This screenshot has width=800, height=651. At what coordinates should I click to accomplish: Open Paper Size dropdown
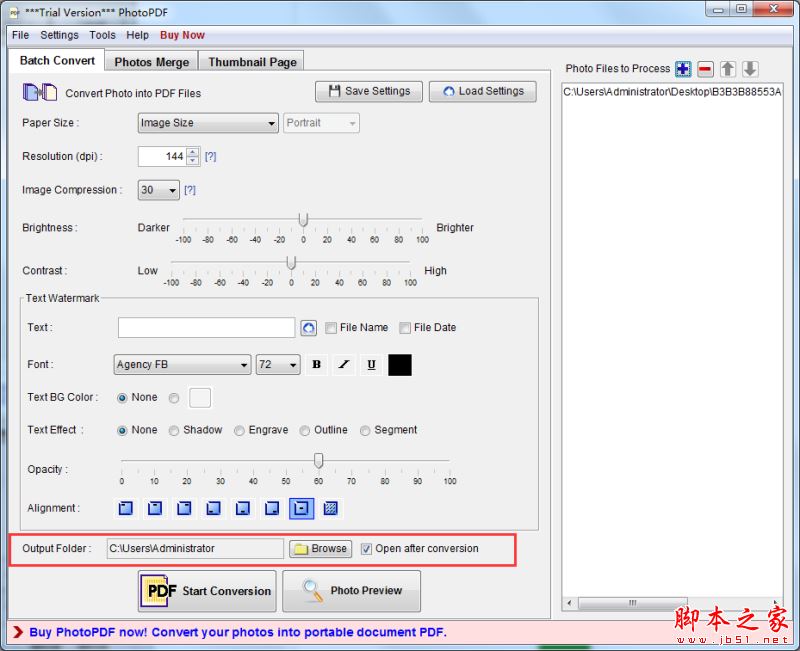point(208,123)
